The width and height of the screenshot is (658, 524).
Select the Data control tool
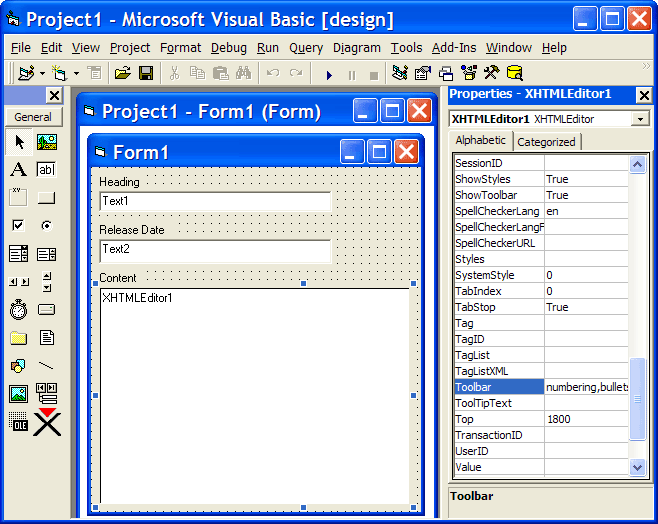pyautogui.click(x=47, y=393)
